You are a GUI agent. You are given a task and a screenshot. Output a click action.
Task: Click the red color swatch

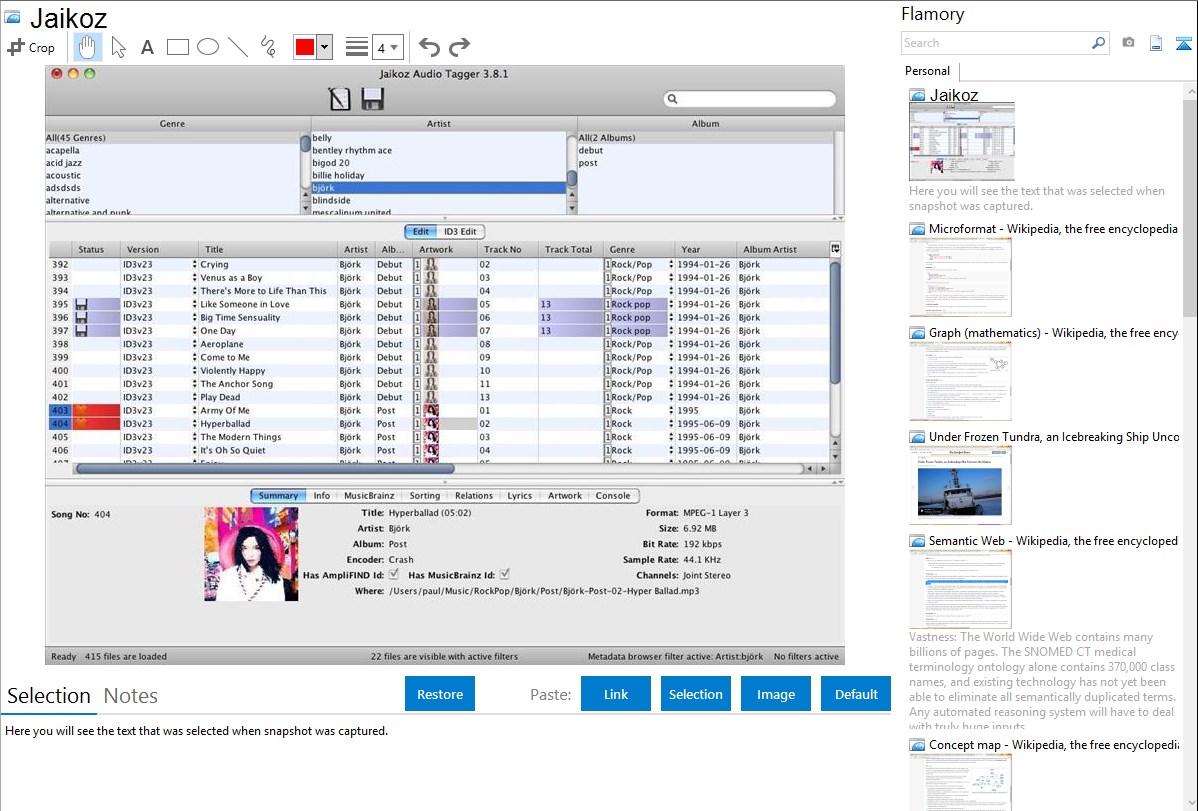point(305,47)
